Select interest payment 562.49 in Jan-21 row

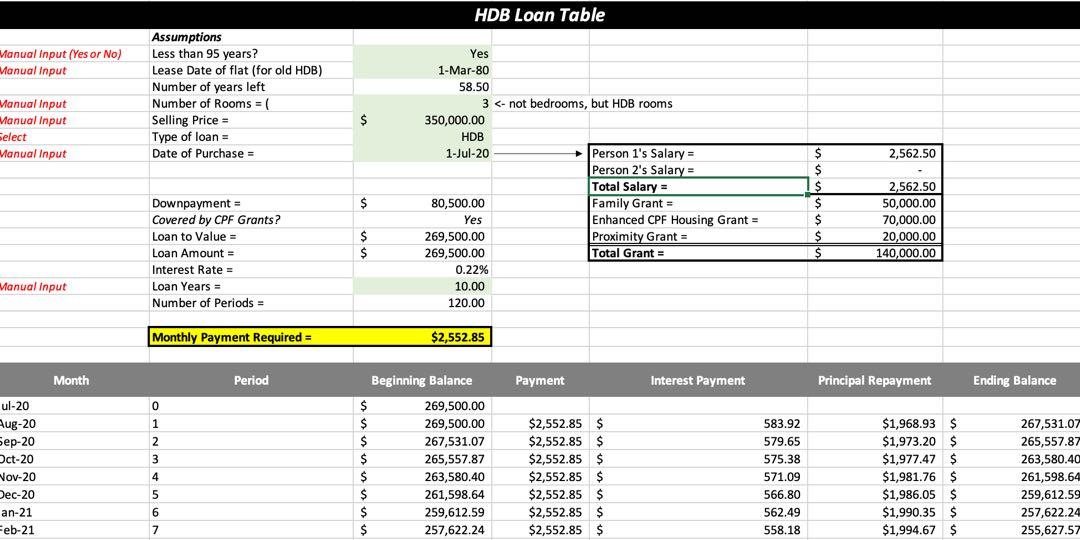tap(698, 512)
